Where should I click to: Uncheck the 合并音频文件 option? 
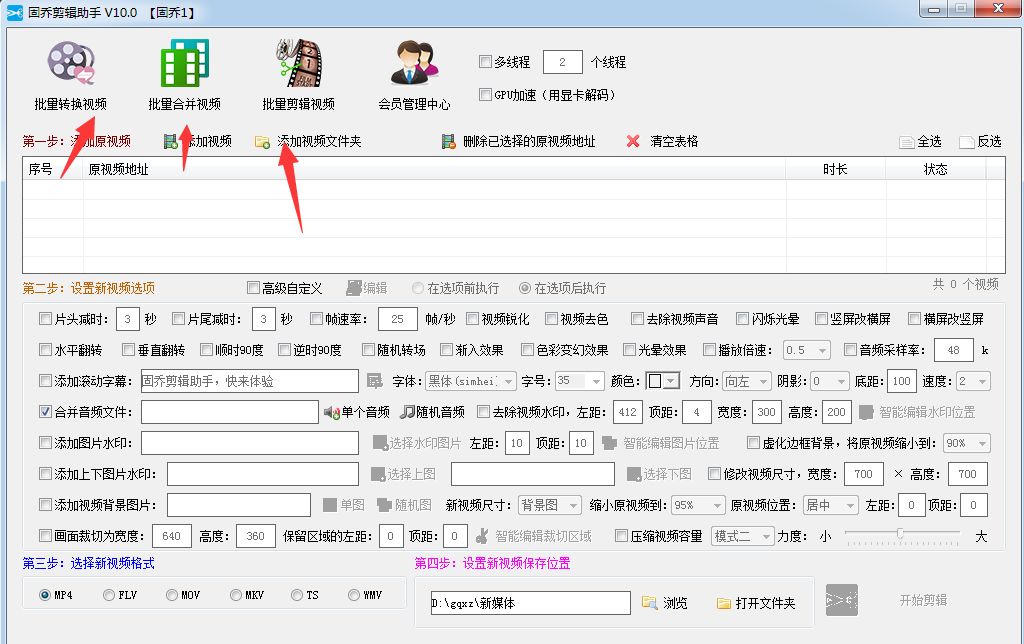pos(45,411)
